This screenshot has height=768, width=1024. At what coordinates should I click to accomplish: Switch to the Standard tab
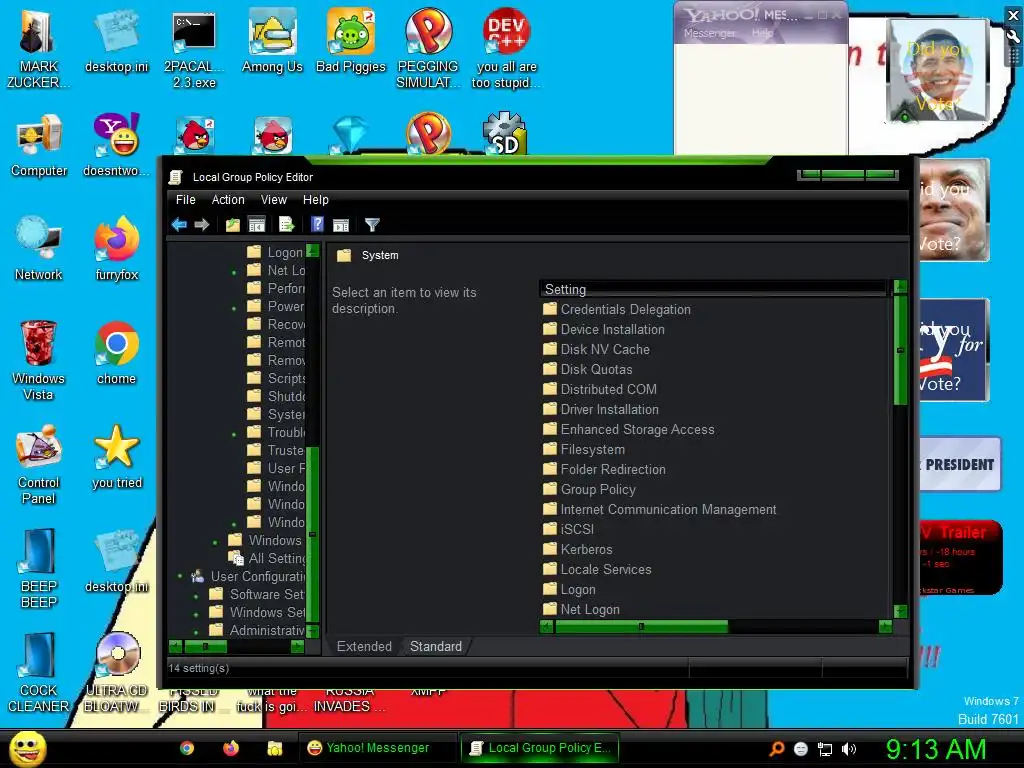tap(436, 647)
